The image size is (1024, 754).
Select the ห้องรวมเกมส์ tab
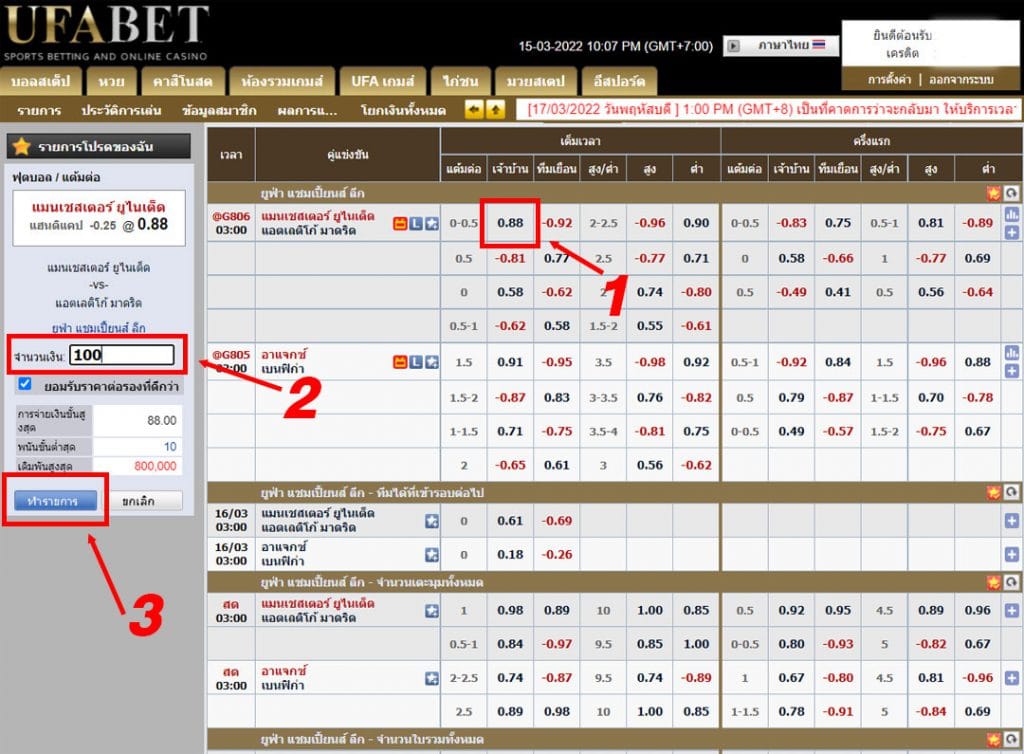282,82
